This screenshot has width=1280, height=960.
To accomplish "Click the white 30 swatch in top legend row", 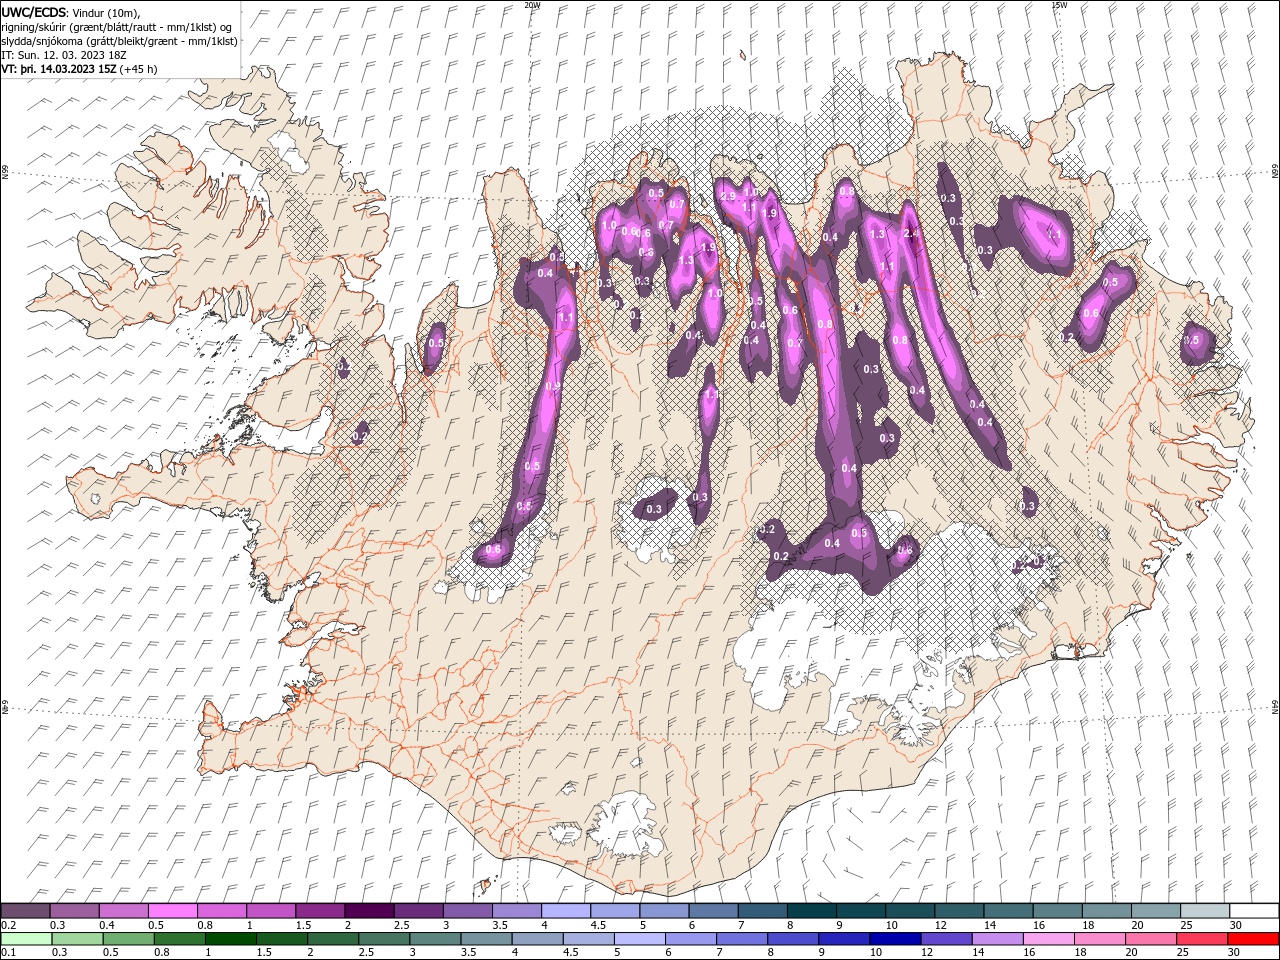I will tap(1254, 911).
